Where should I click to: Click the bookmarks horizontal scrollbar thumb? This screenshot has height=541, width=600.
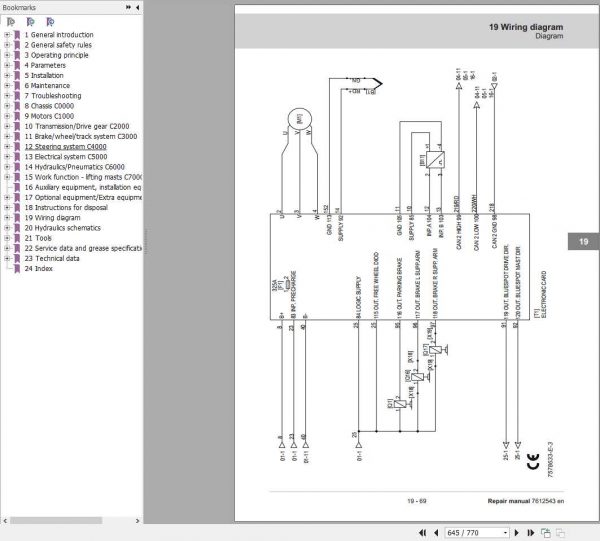point(56,521)
